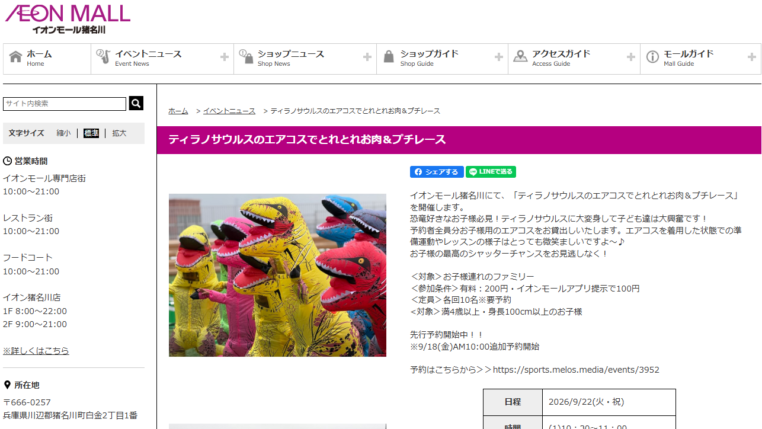This screenshot has height=429, width=762.
Task: Expand the ショップニュース plus menu
Action: (367, 57)
